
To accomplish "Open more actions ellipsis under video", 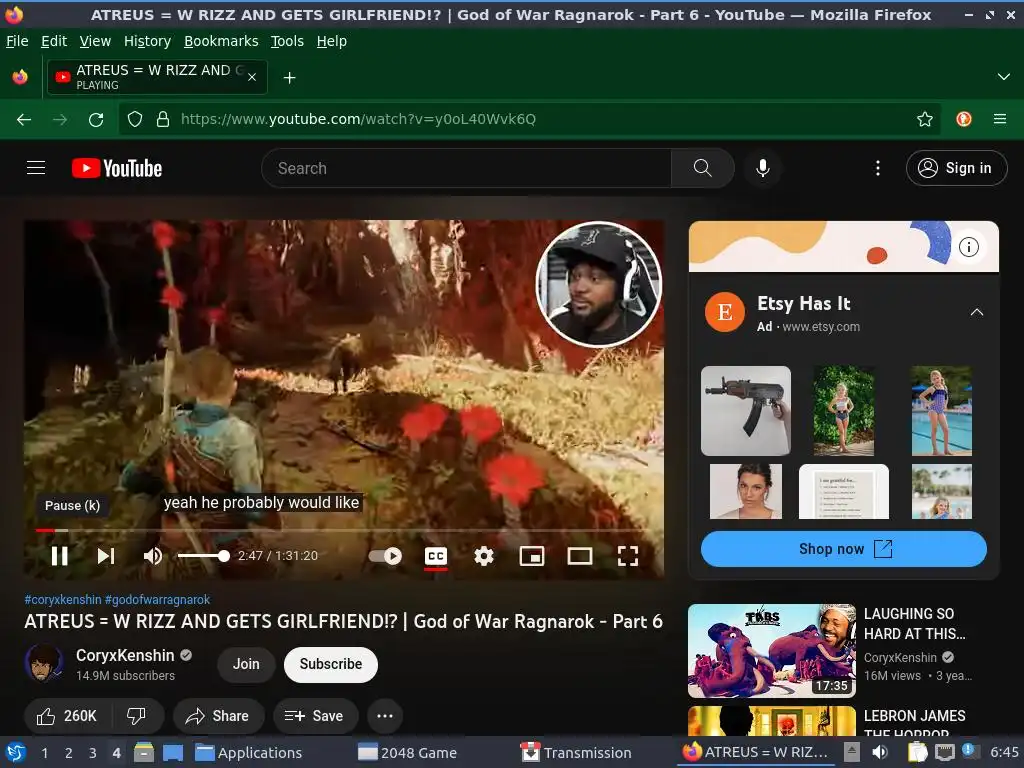I will (x=385, y=716).
